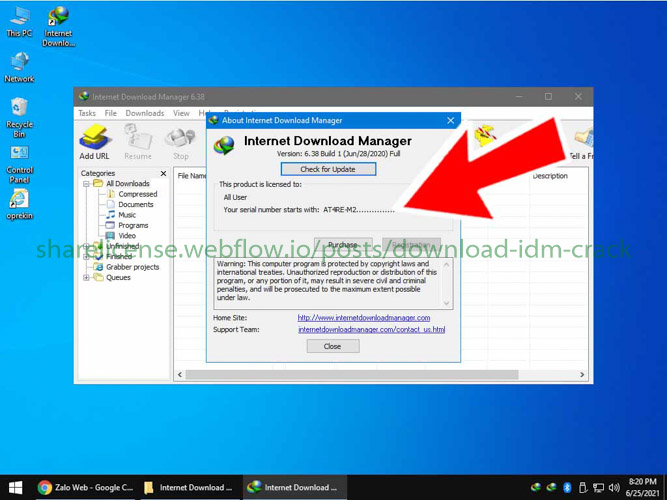Close the Categories panel
This screenshot has width=667, height=500.
pyautogui.click(x=163, y=173)
